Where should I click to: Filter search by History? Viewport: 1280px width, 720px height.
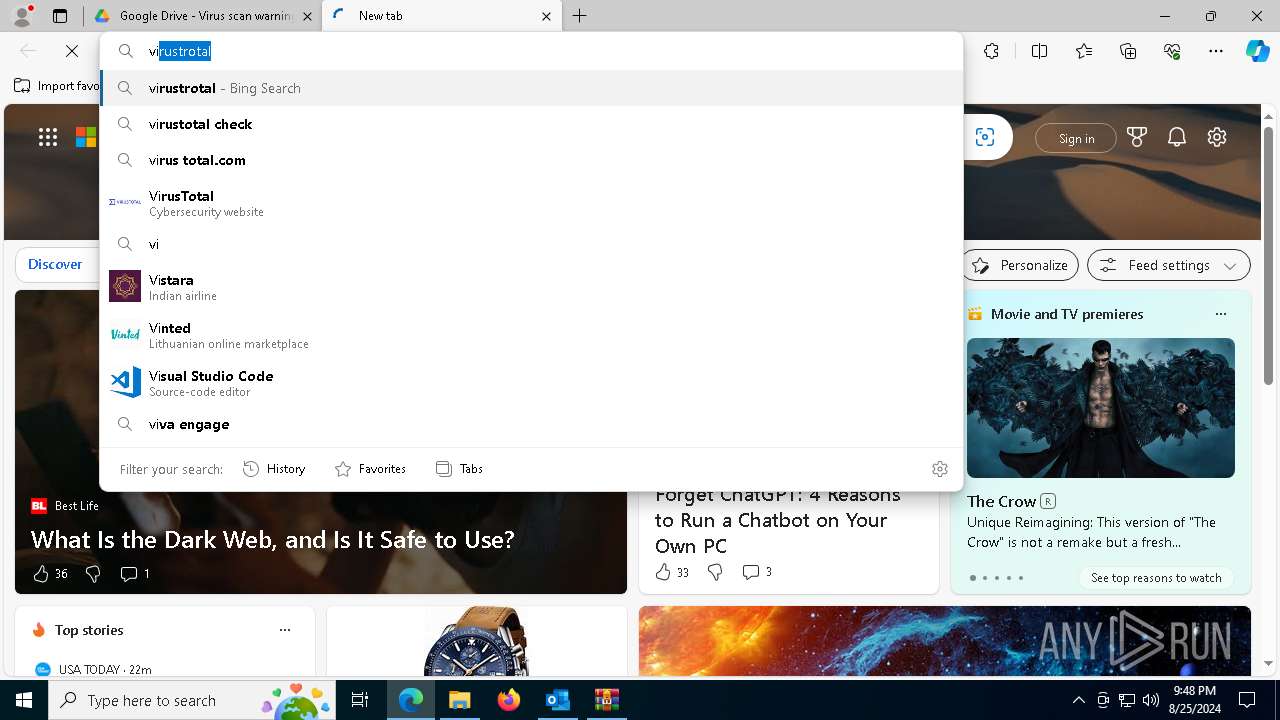tap(274, 469)
